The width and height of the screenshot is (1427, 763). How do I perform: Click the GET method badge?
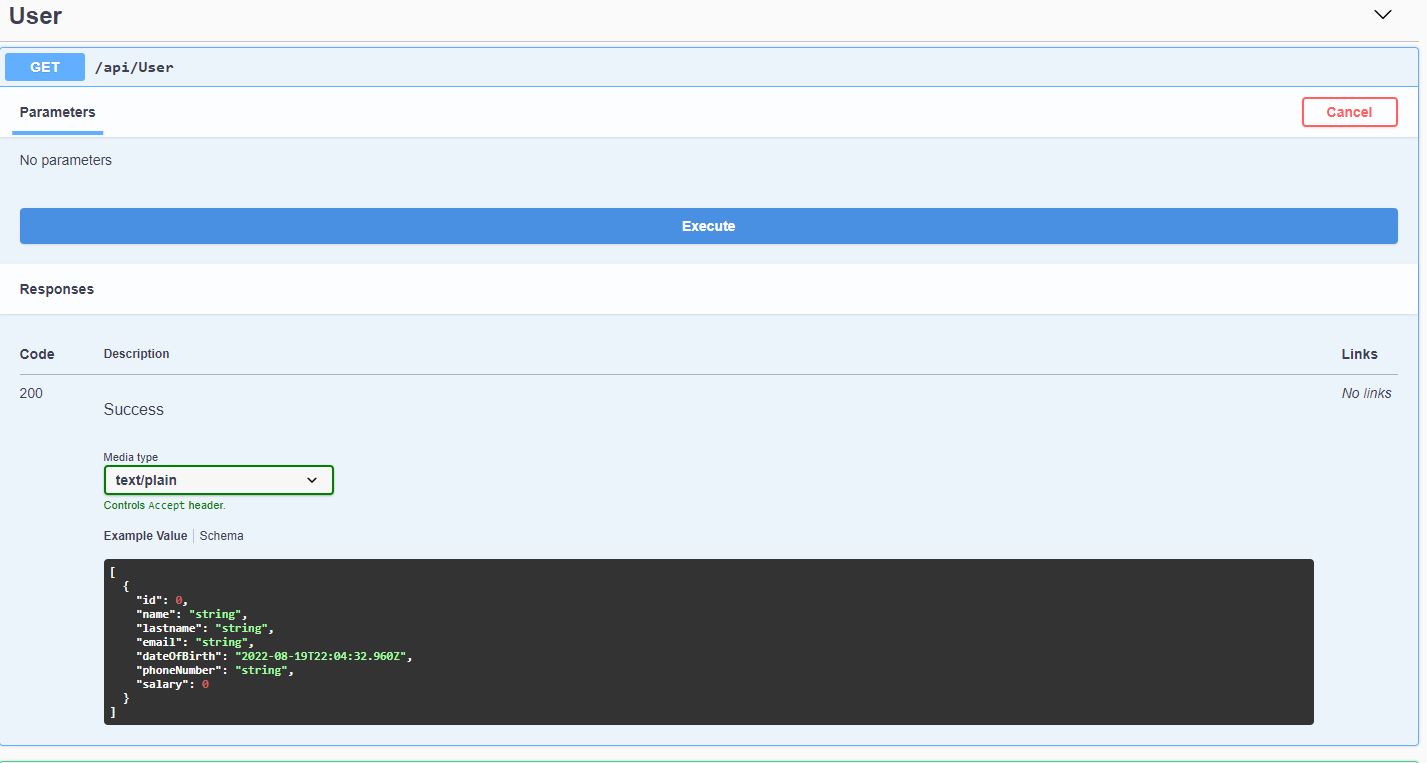click(44, 67)
